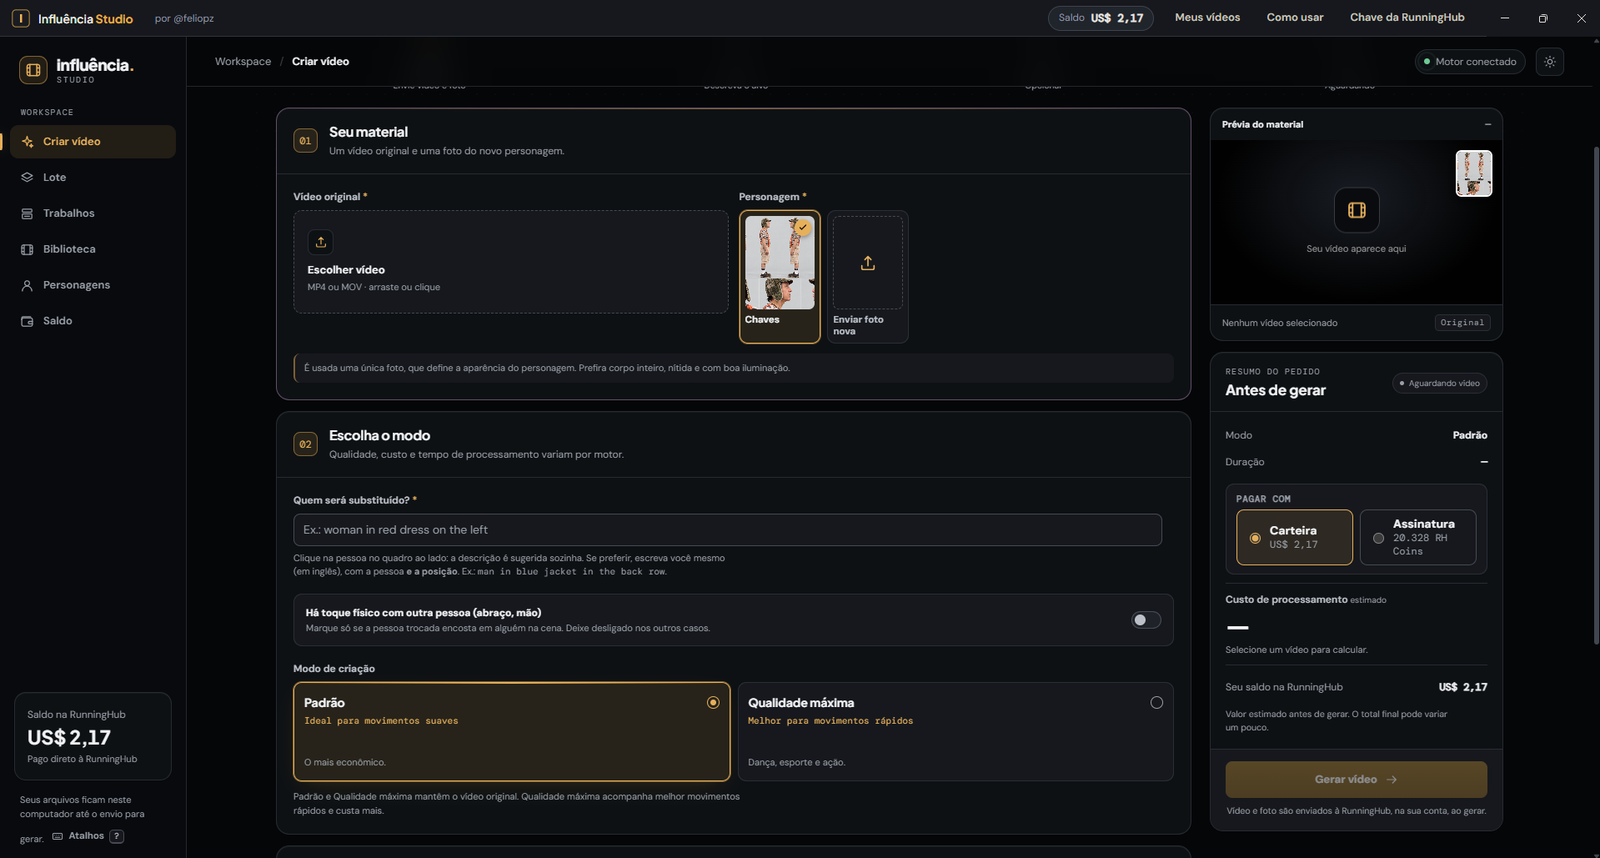Toggle the light/dark theme sun icon
The image size is (1600, 858).
1550,62
